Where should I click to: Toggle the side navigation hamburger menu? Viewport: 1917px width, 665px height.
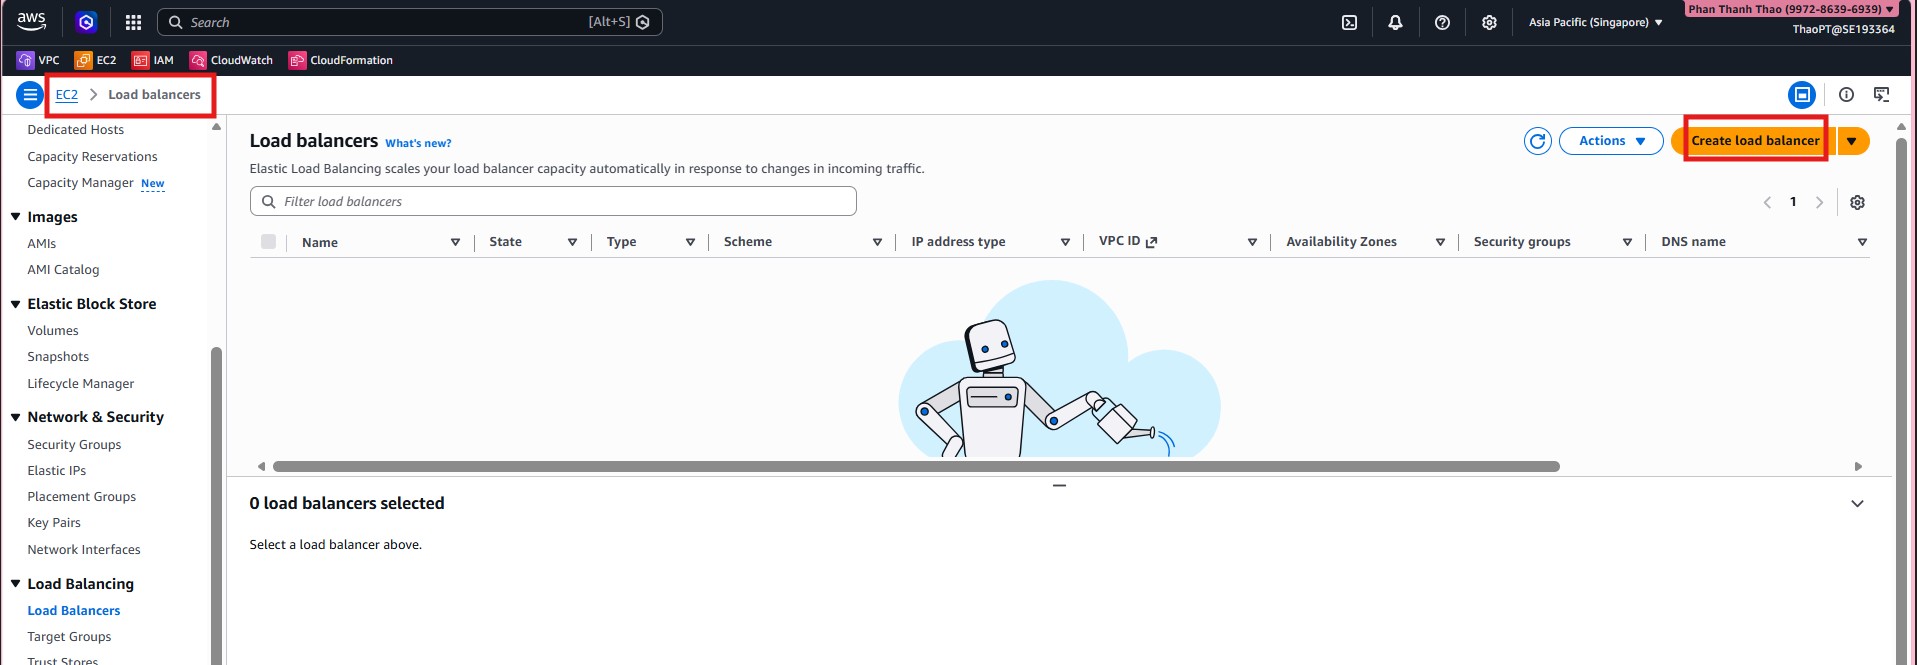[x=30, y=95]
